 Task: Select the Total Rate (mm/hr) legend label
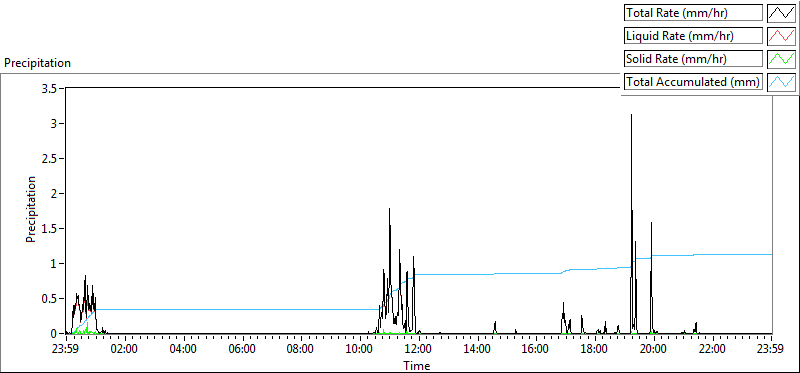point(693,13)
